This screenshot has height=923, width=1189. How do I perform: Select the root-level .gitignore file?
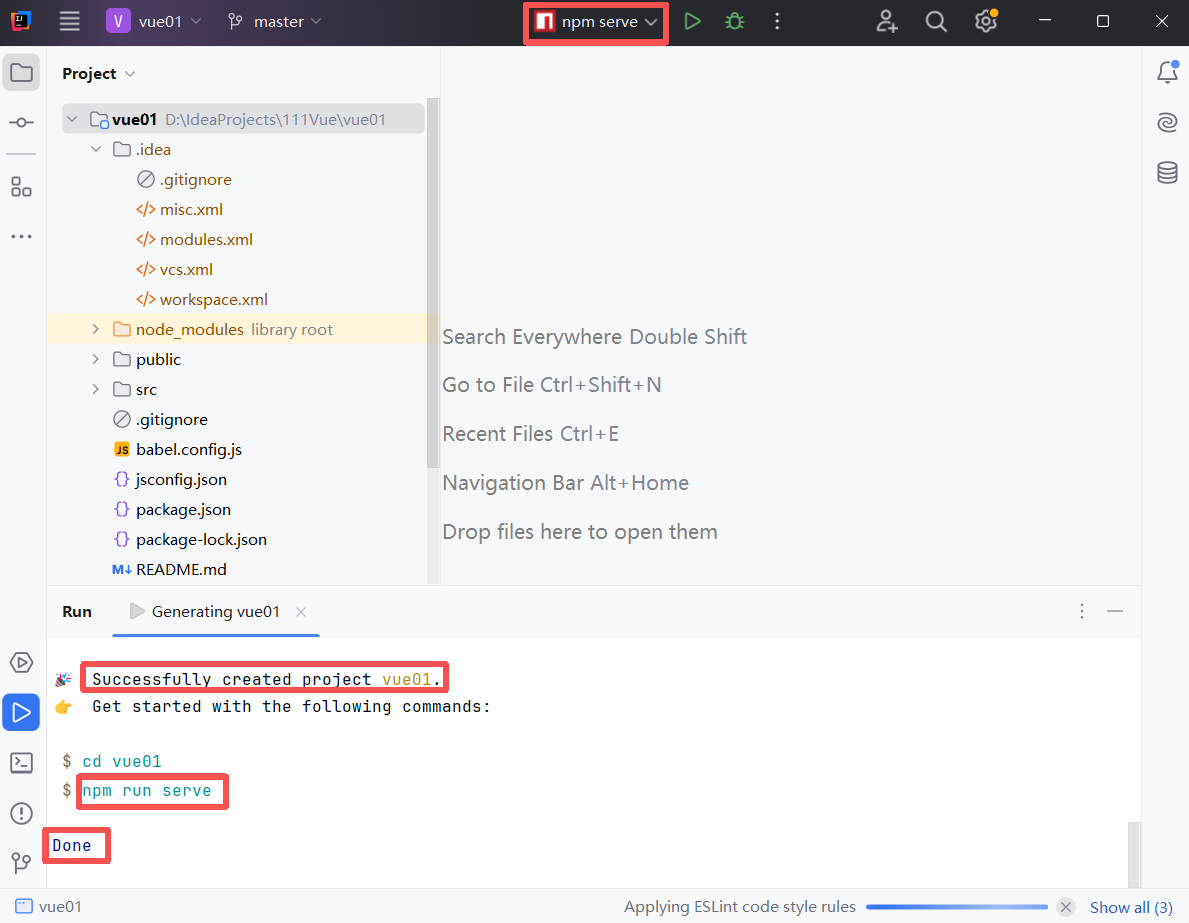[160, 419]
